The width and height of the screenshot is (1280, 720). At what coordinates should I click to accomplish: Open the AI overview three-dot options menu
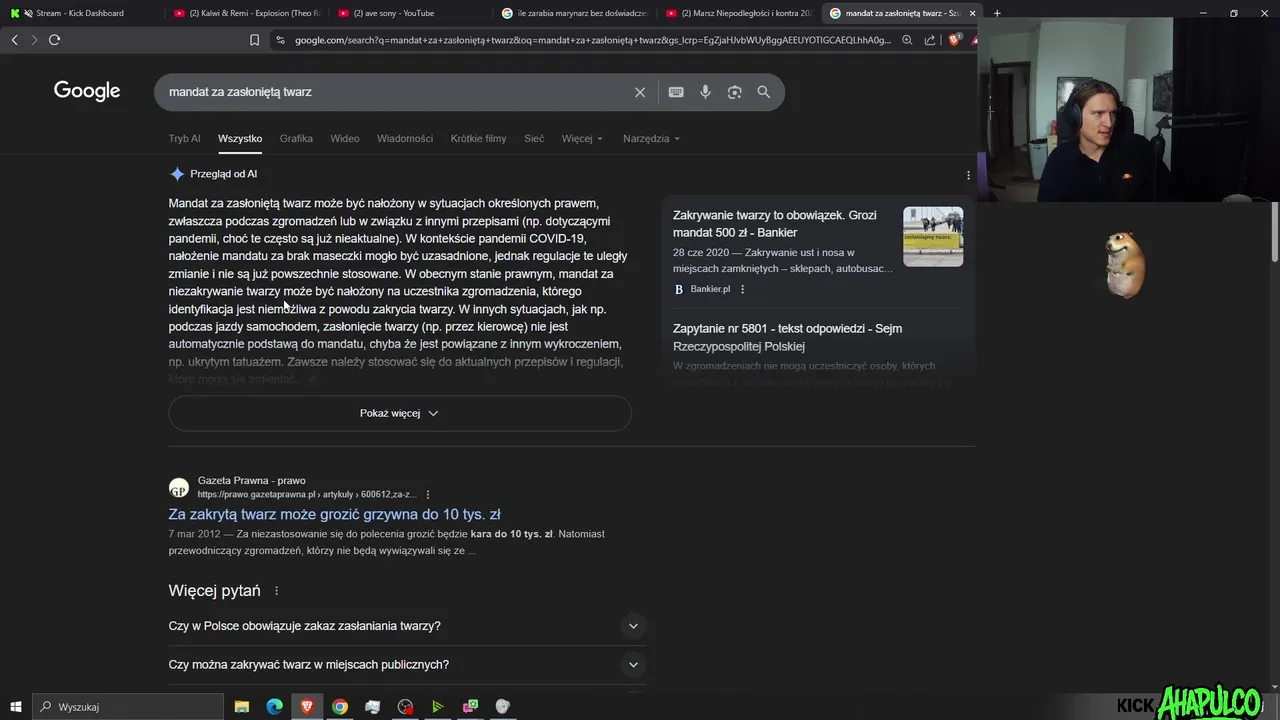pyautogui.click(x=968, y=175)
